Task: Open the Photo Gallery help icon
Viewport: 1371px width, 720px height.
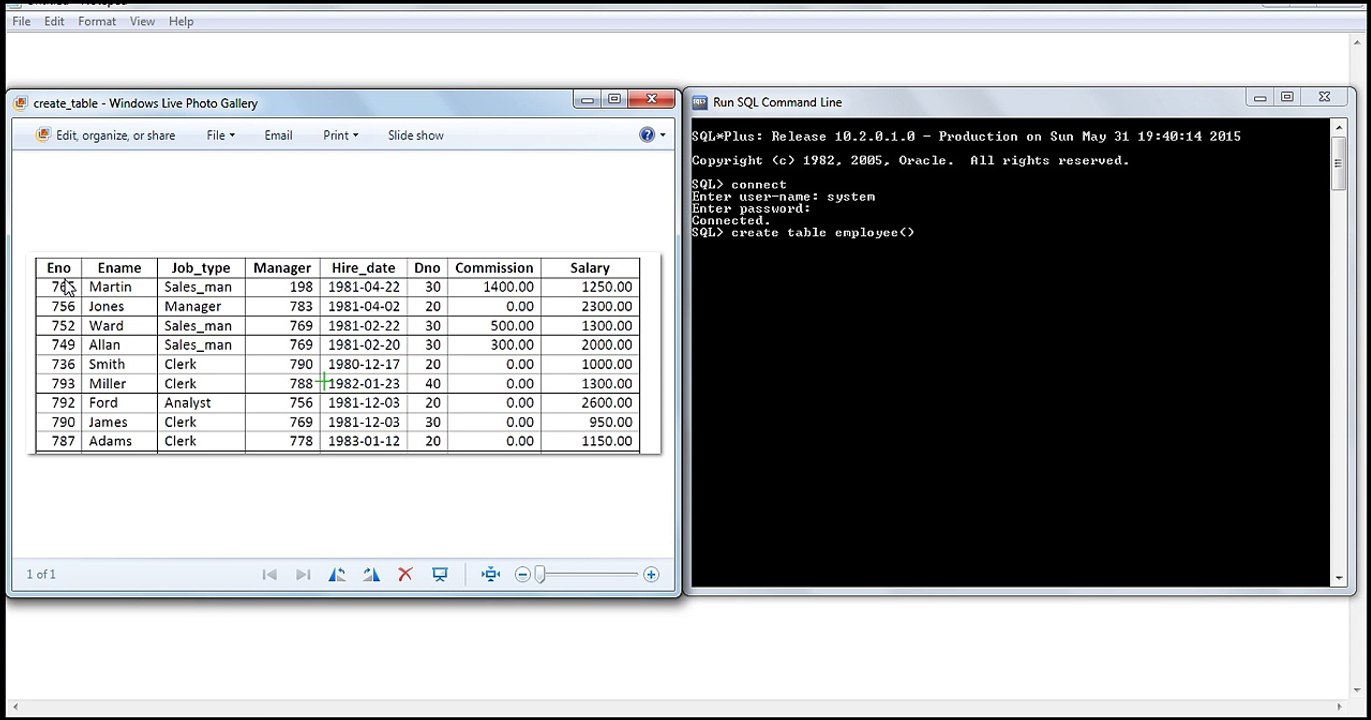Action: 646,135
